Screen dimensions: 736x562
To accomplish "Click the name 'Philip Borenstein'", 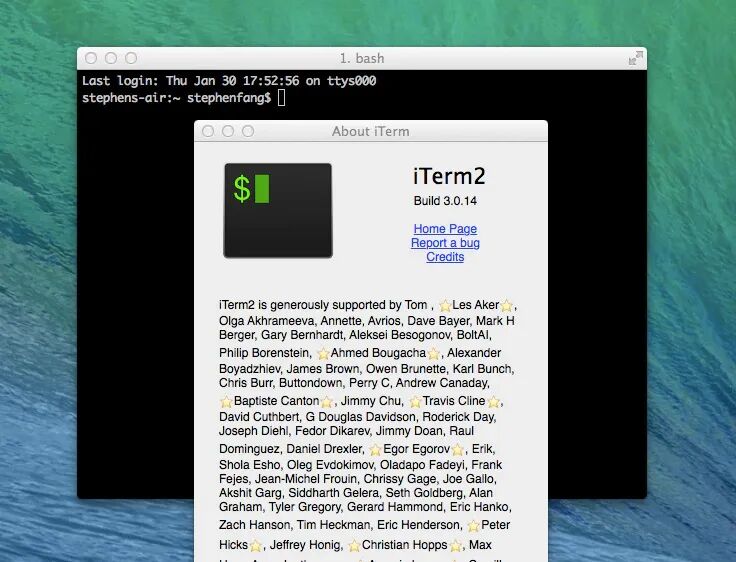I will [x=265, y=353].
